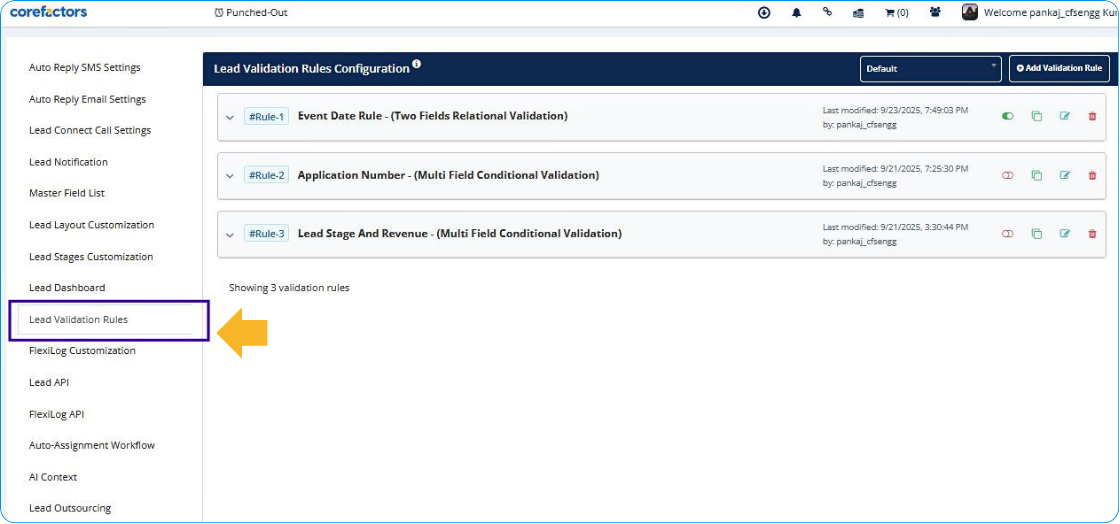Viewport: 1120px width, 524px height.
Task: Click the info icon beside Lead Validation Rules Configuration
Action: [x=416, y=65]
